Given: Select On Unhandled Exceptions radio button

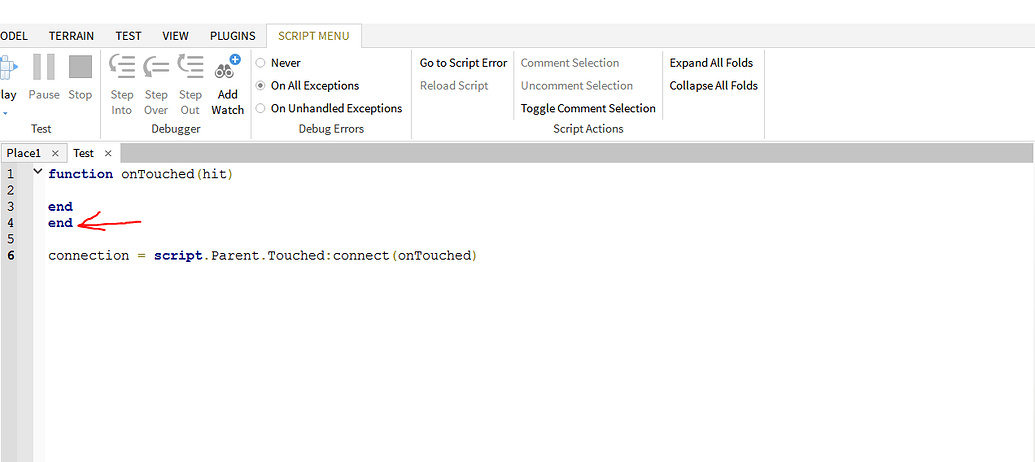Looking at the screenshot, I should click(x=260, y=108).
